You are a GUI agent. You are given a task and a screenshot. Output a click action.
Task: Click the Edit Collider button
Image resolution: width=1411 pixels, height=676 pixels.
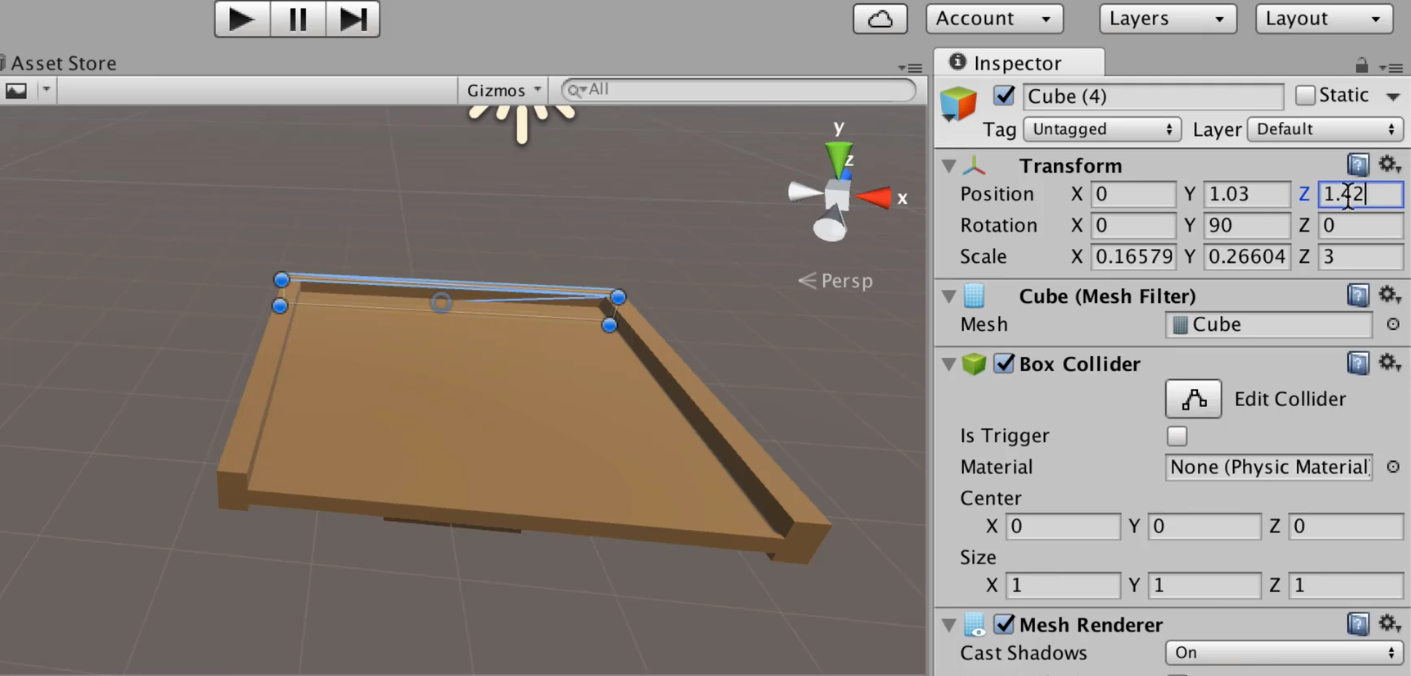click(x=1193, y=398)
